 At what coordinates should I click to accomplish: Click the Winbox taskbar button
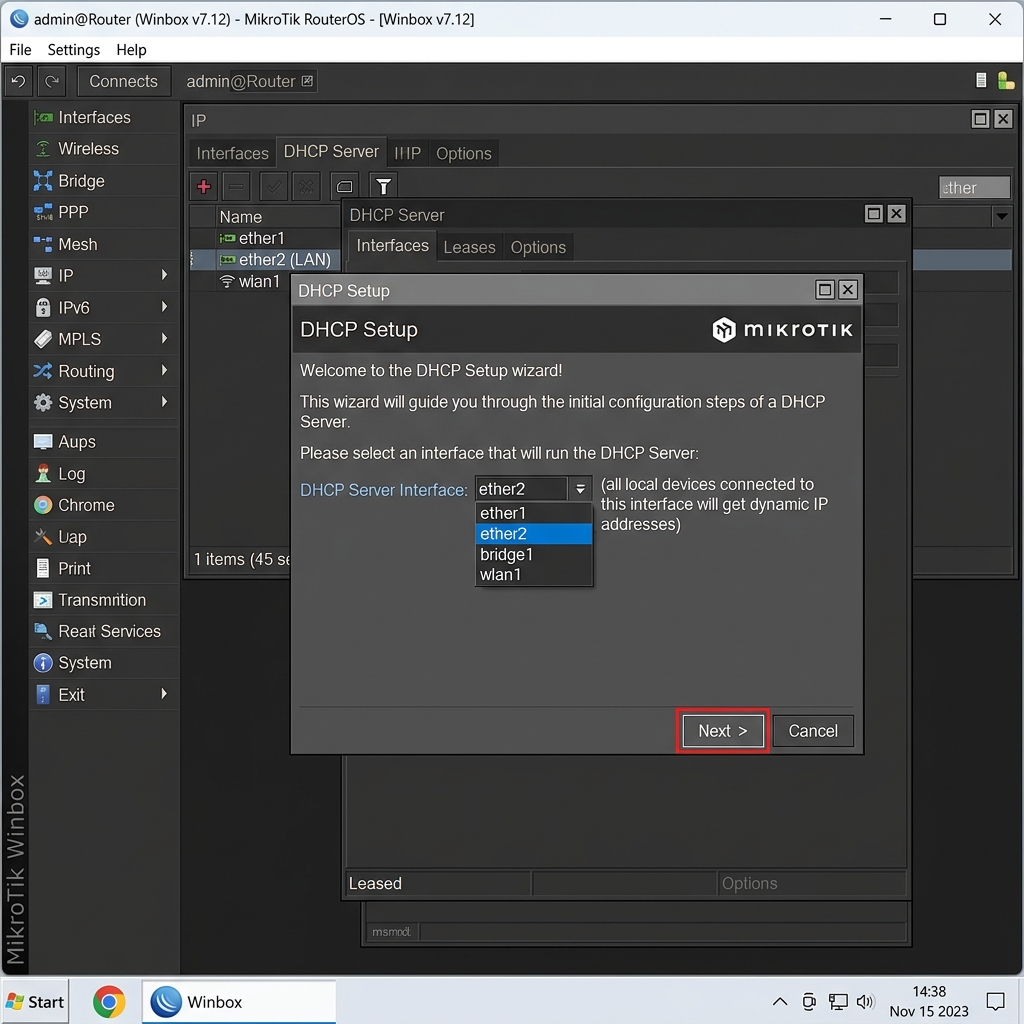[239, 1002]
